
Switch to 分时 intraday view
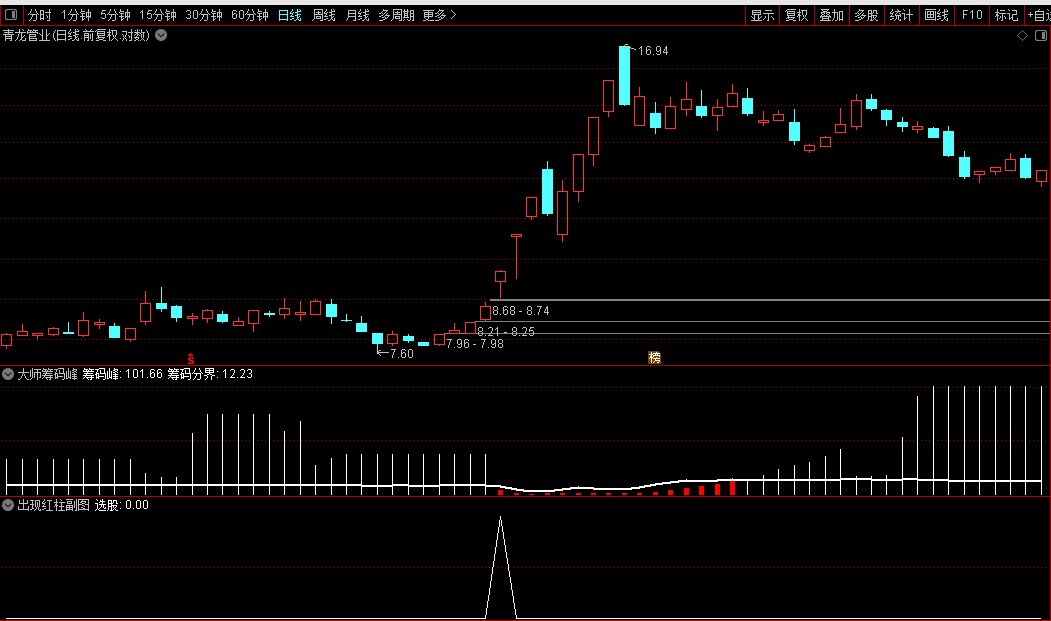pyautogui.click(x=40, y=15)
